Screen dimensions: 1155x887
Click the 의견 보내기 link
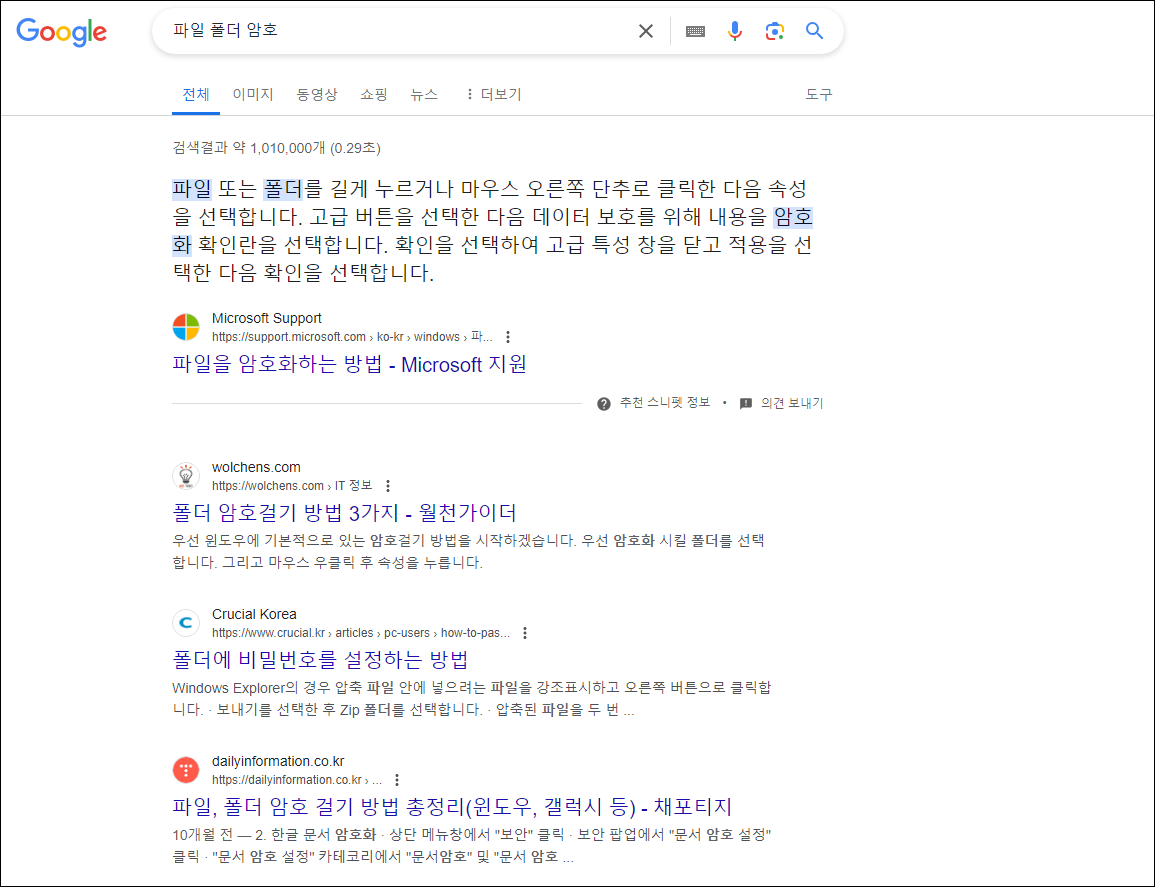792,403
